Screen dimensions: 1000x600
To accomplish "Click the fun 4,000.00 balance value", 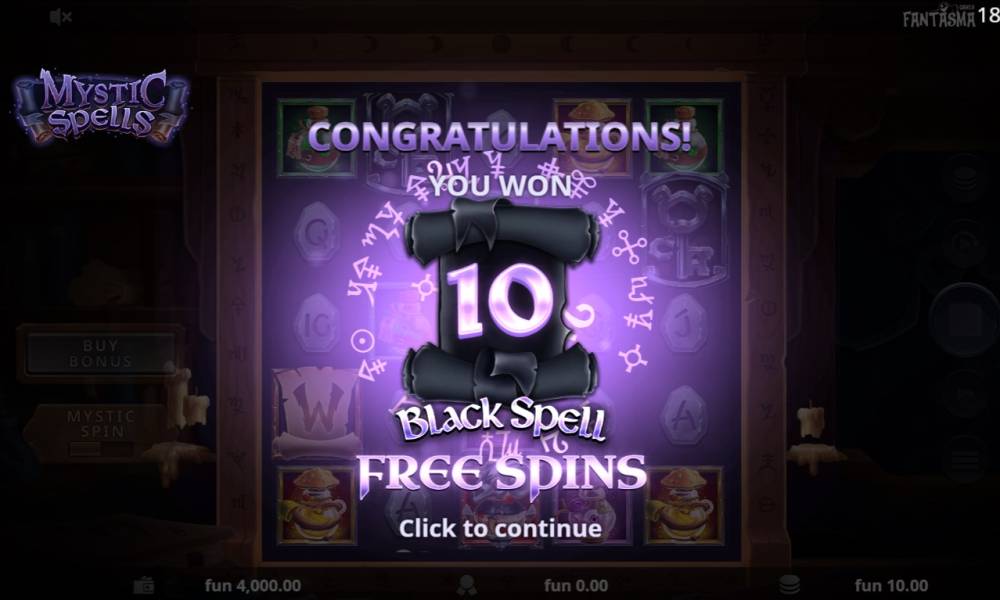I will (253, 585).
